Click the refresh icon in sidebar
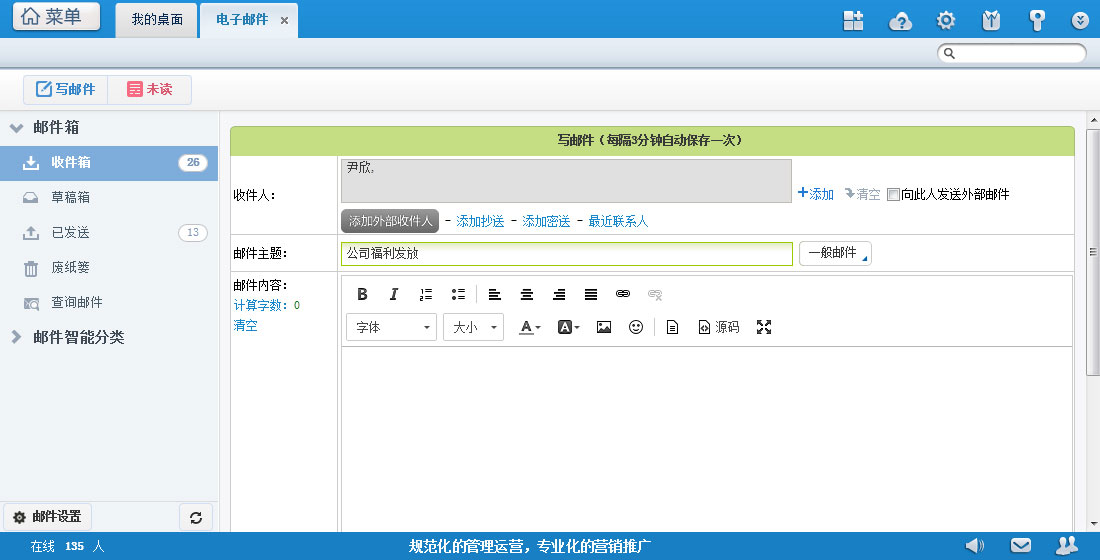Image resolution: width=1100 pixels, height=560 pixels. coord(195,517)
